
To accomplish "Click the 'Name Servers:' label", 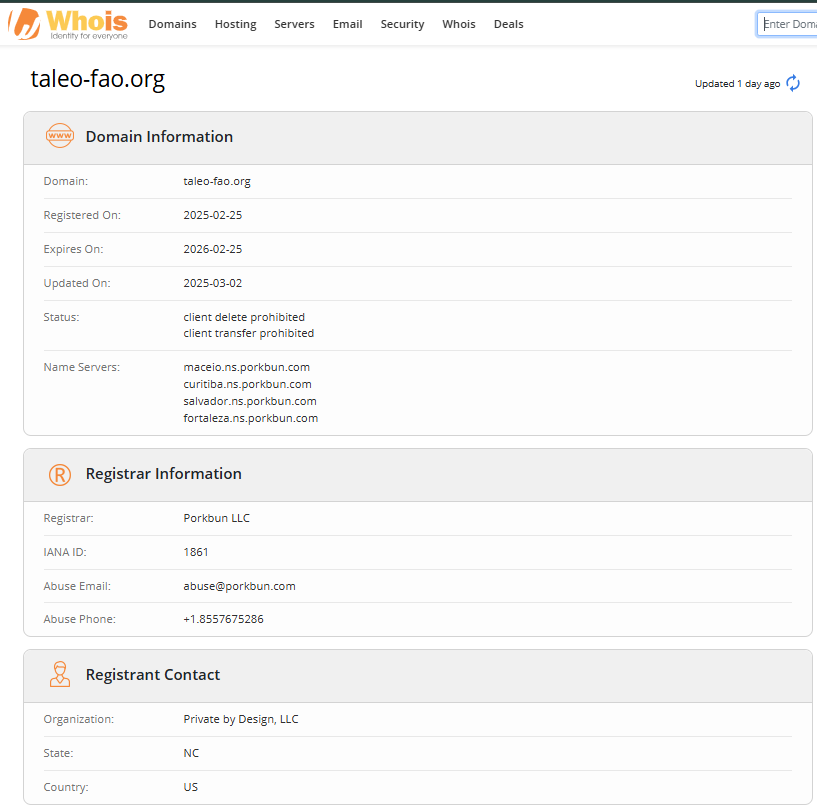I will point(82,367).
